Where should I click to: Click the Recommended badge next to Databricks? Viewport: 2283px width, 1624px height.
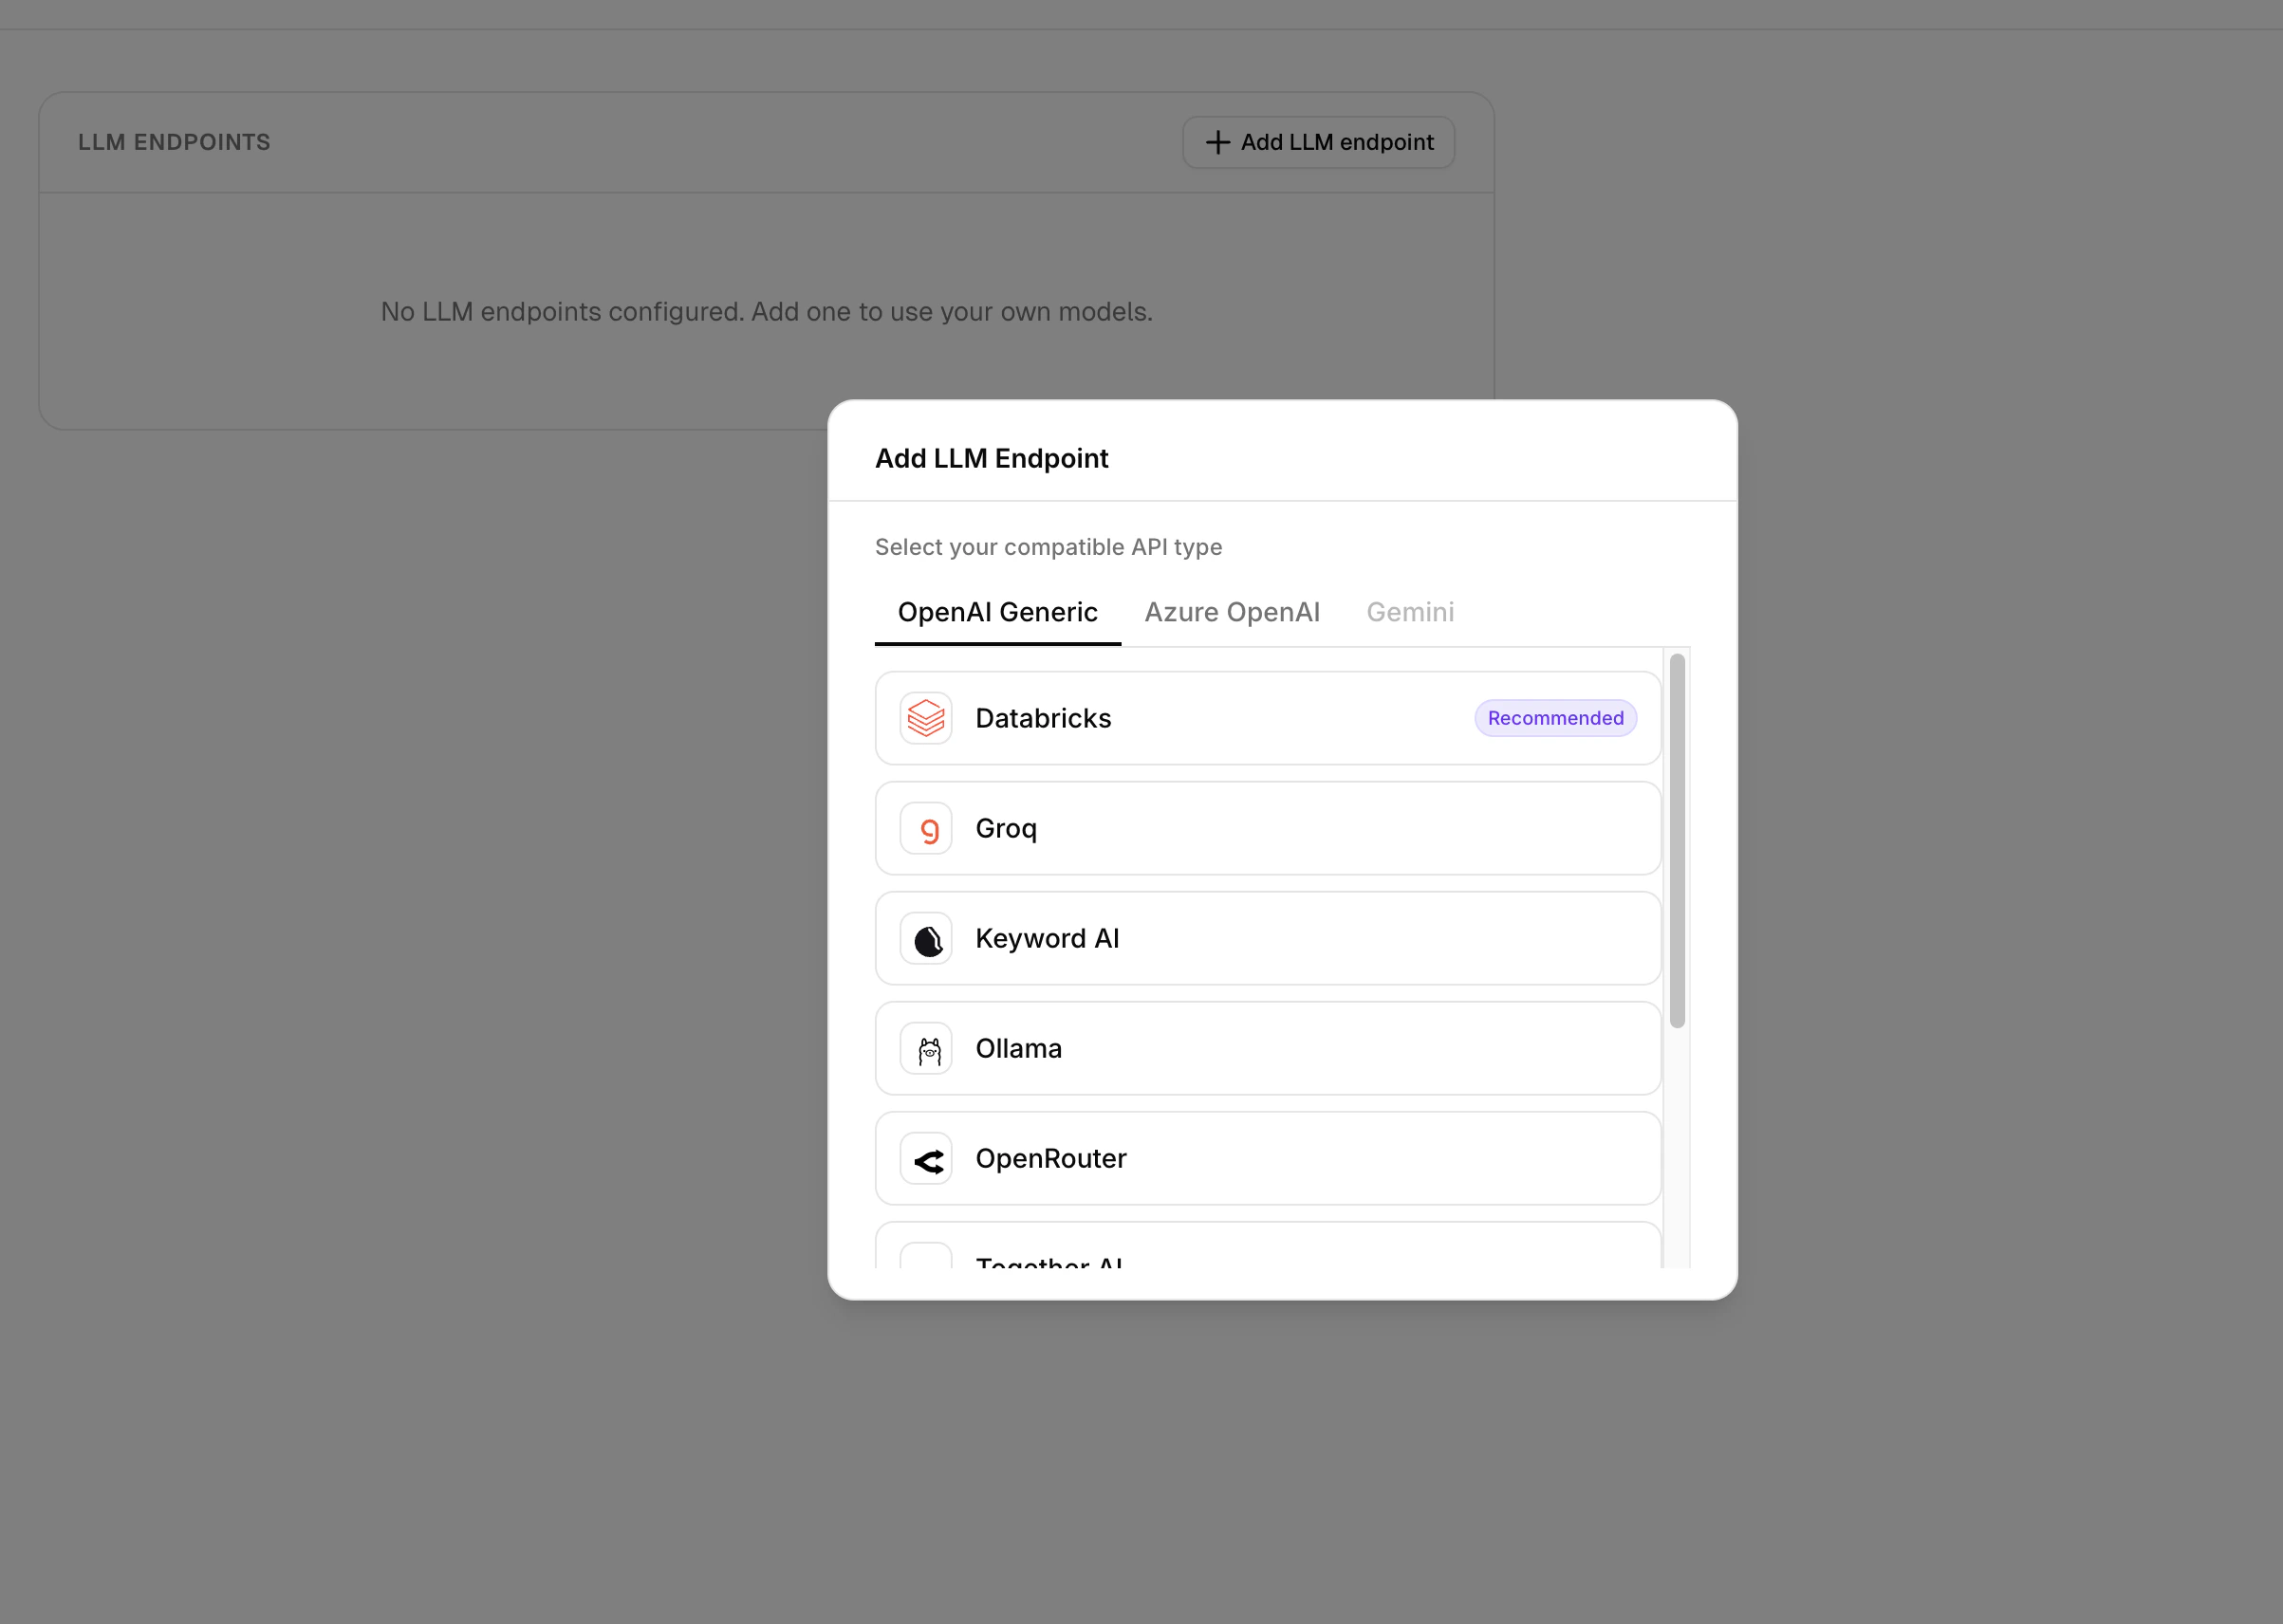[1554, 718]
